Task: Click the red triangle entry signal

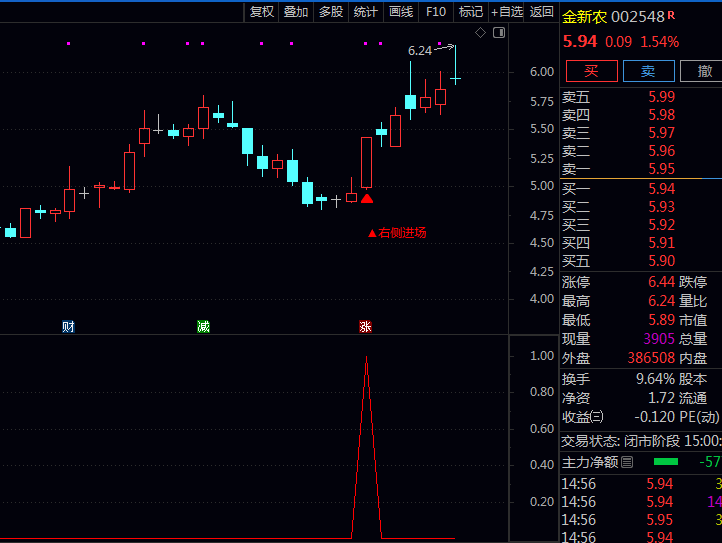Action: 367,199
